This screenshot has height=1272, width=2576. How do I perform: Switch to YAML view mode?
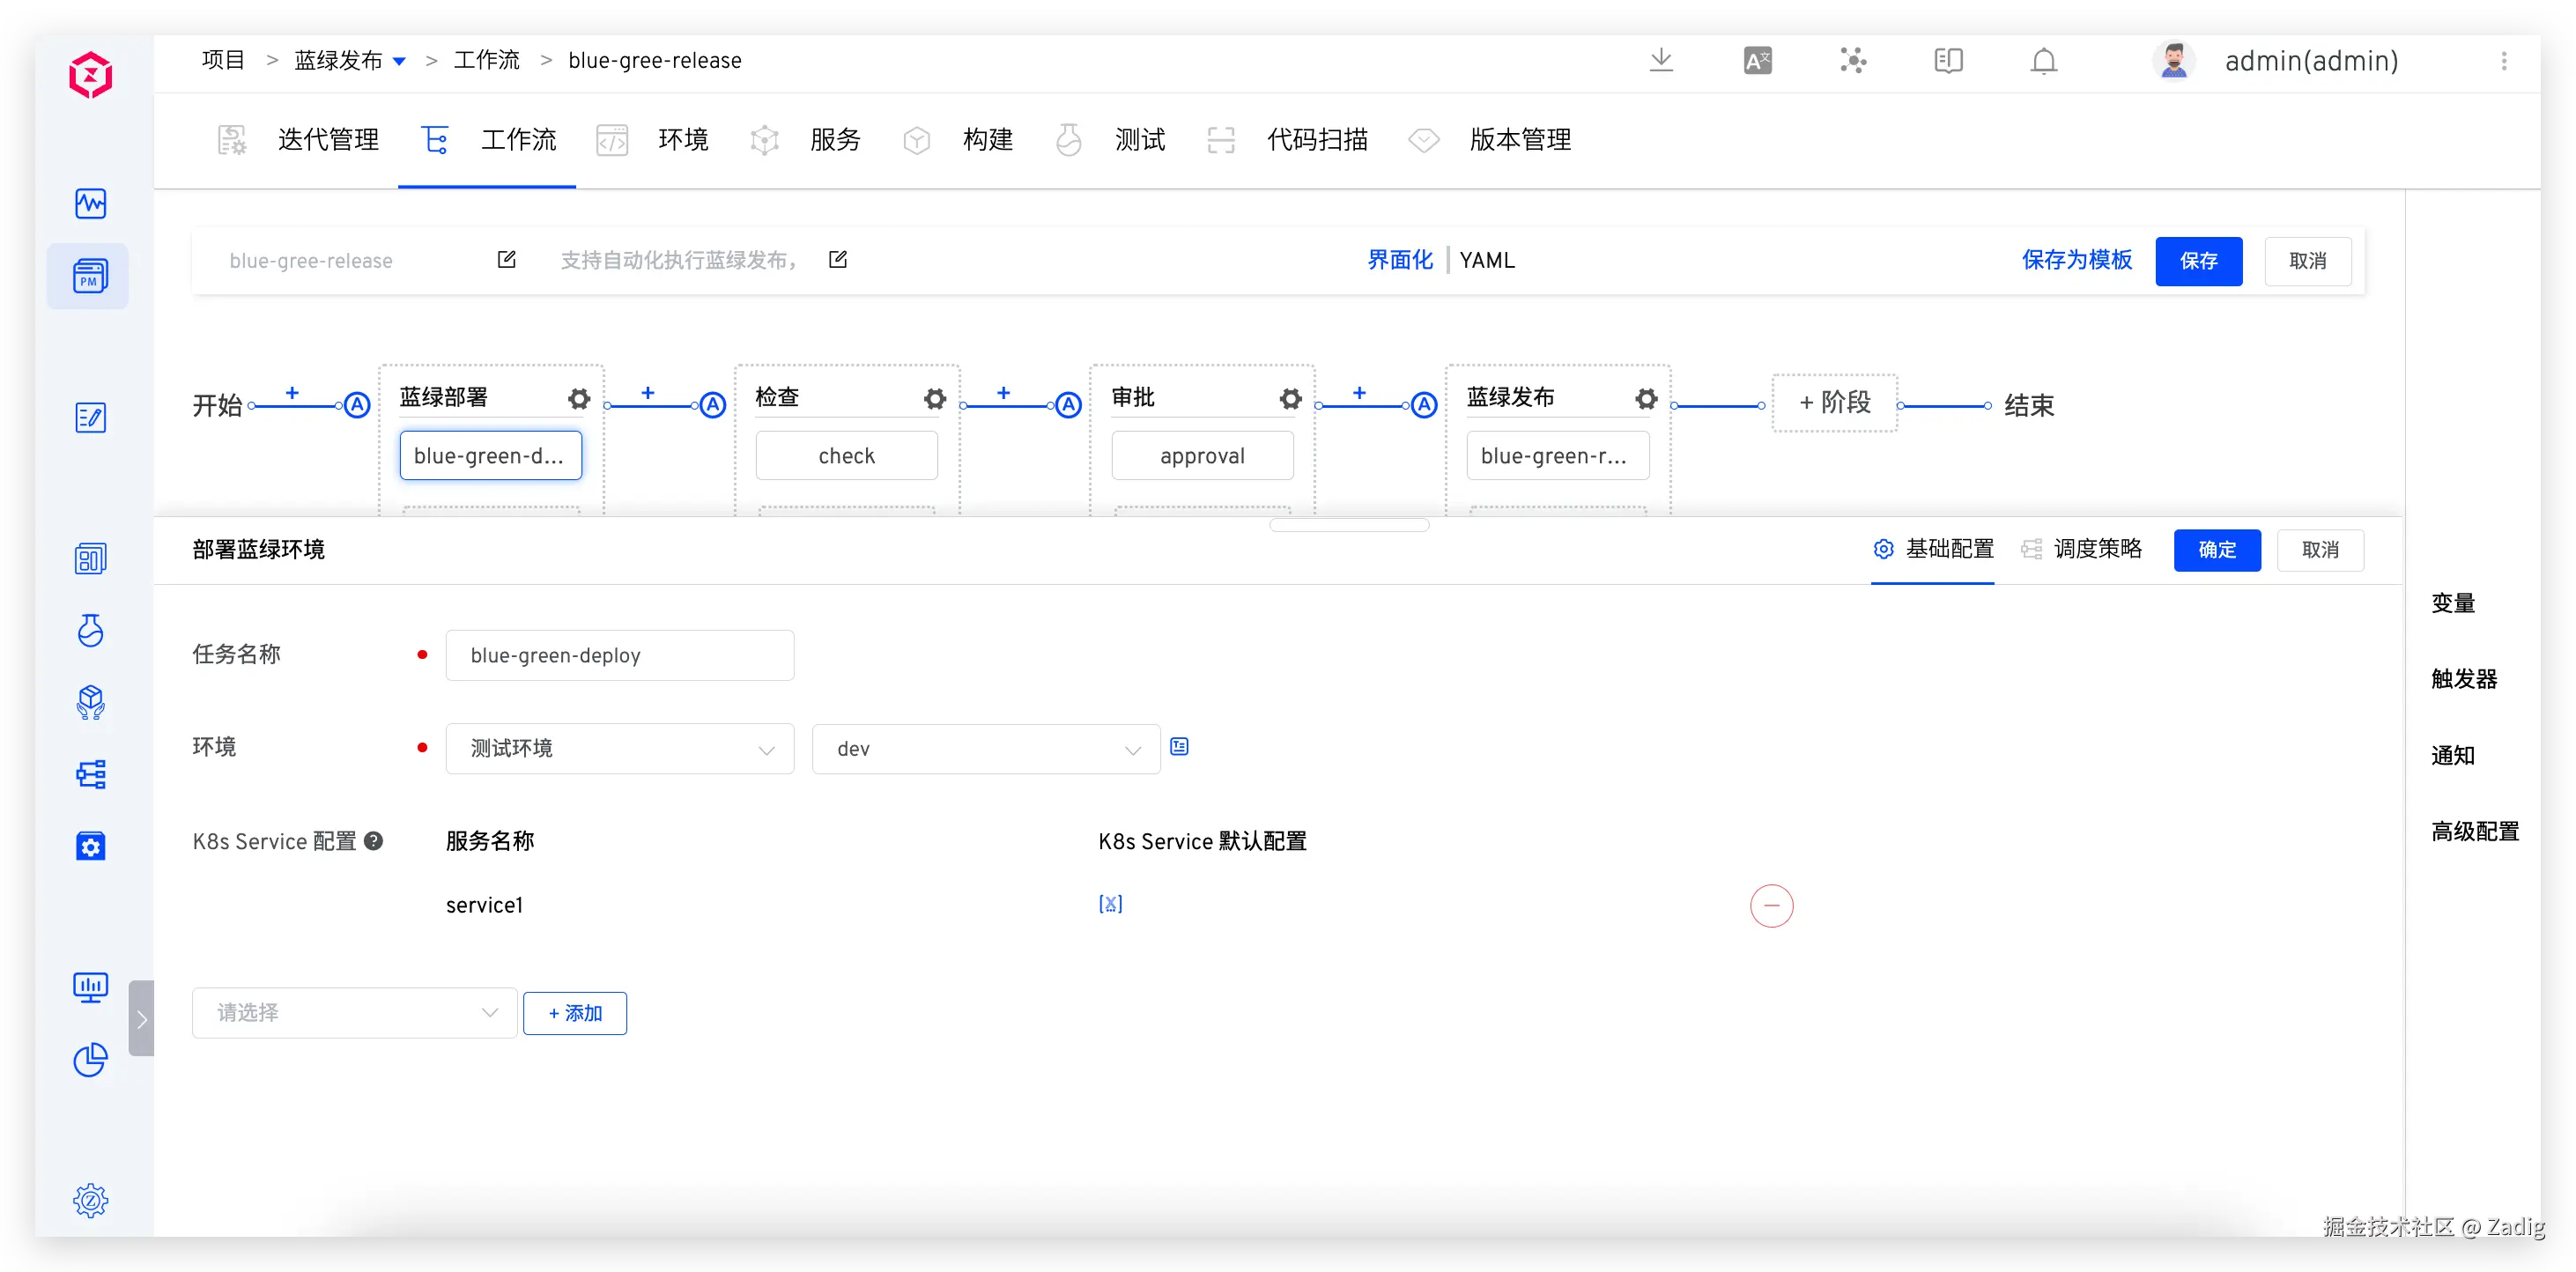[x=1486, y=261]
